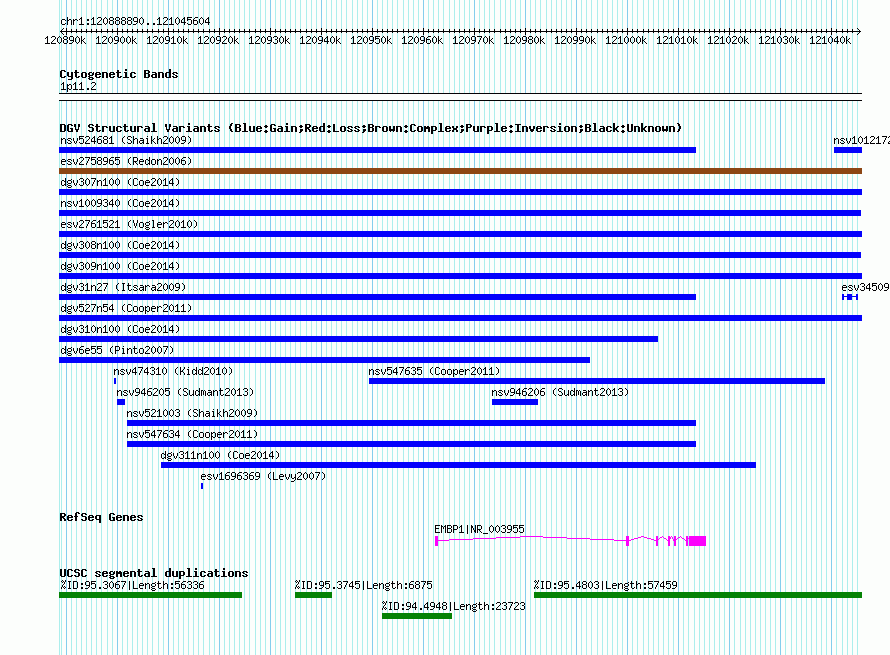The image size is (890, 655).
Task: Open dgv311n100 (Coe2014) label
Action: 220,455
